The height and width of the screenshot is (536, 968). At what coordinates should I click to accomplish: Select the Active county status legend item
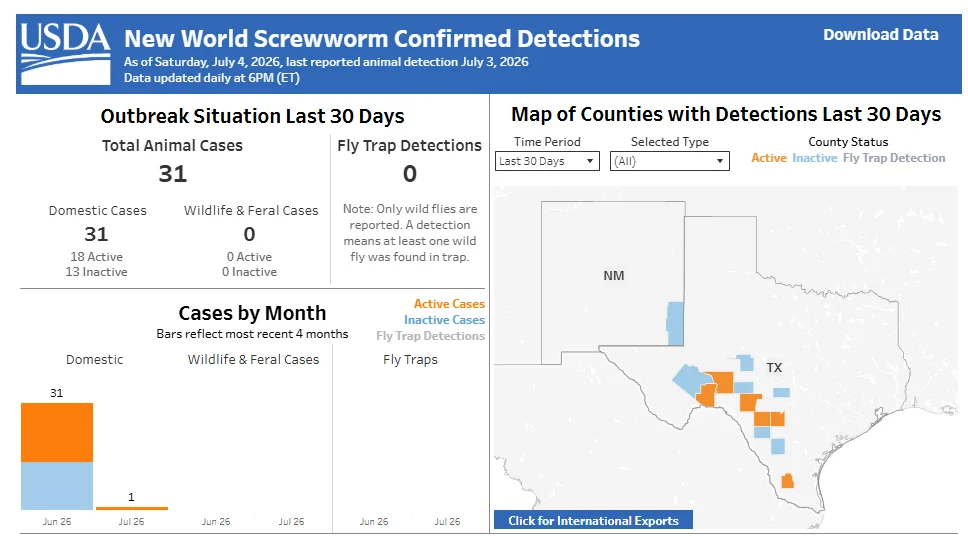click(x=769, y=158)
